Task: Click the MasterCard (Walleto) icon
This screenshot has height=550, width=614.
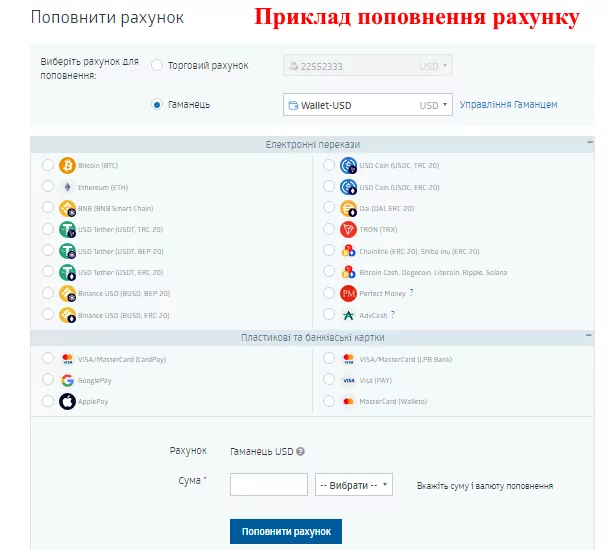Action: 348,401
